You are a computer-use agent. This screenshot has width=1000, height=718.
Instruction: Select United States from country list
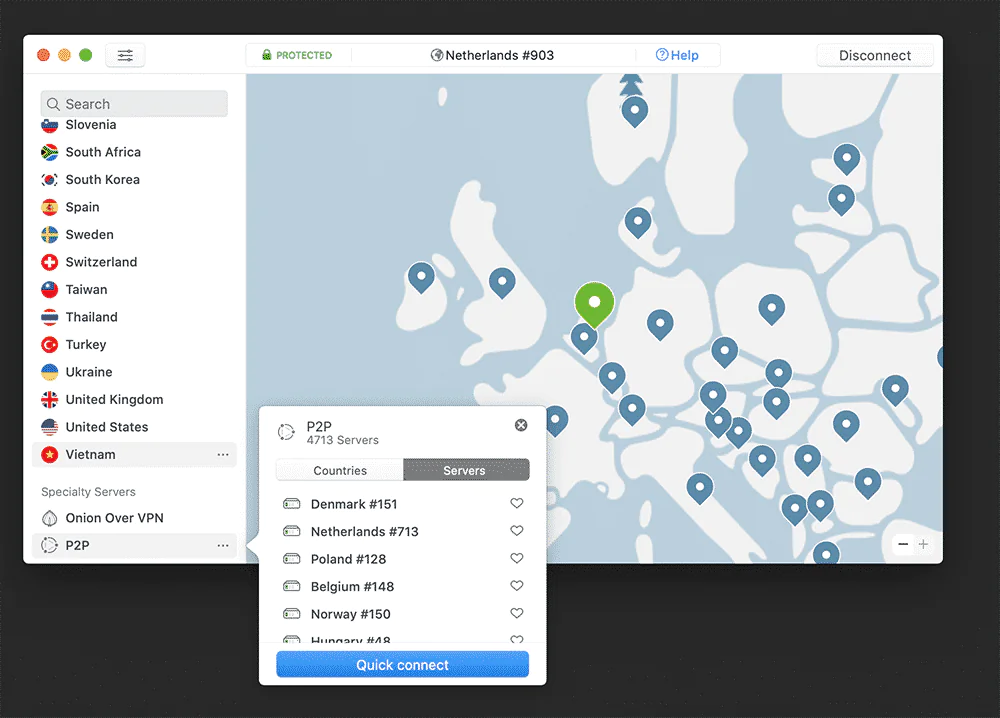(107, 427)
